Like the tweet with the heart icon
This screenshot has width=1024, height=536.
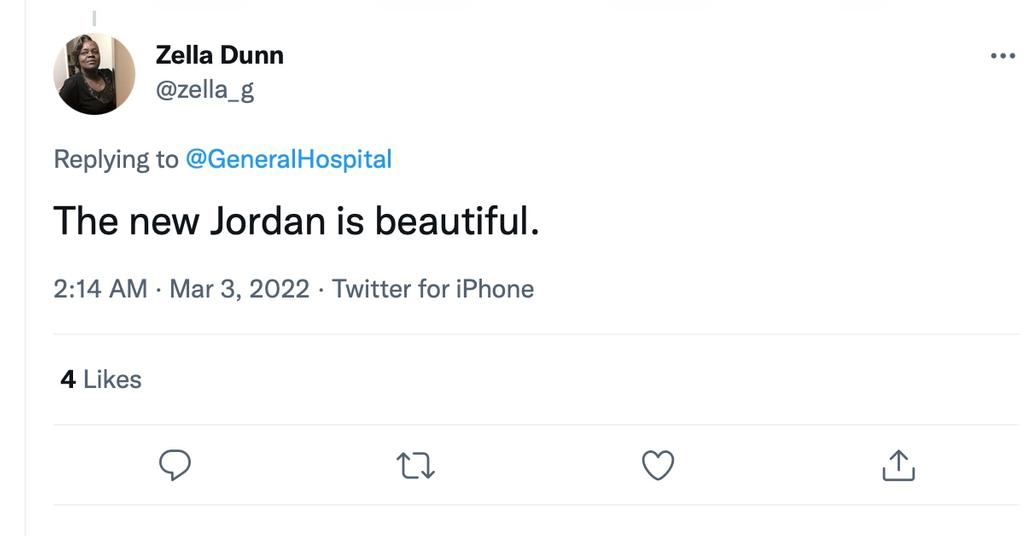point(657,465)
